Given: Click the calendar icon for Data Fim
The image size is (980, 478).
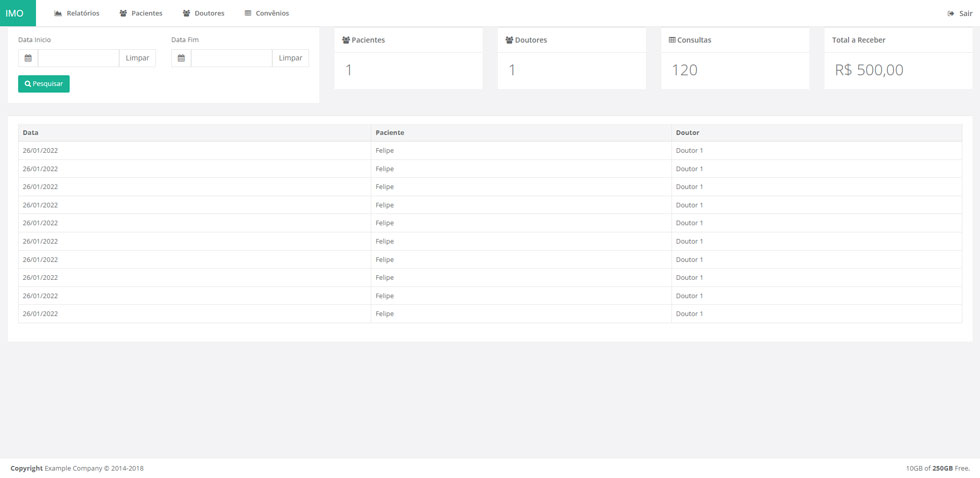Looking at the screenshot, I should 181,58.
